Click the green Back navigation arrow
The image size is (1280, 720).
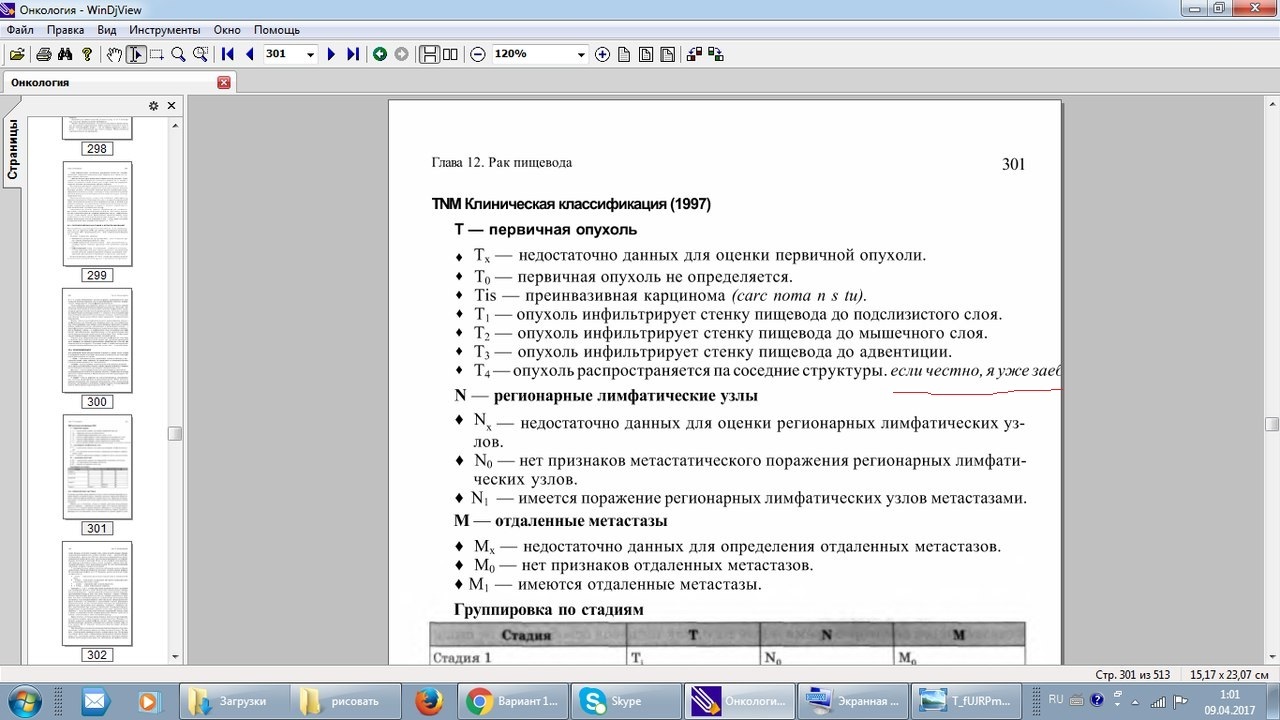380,54
